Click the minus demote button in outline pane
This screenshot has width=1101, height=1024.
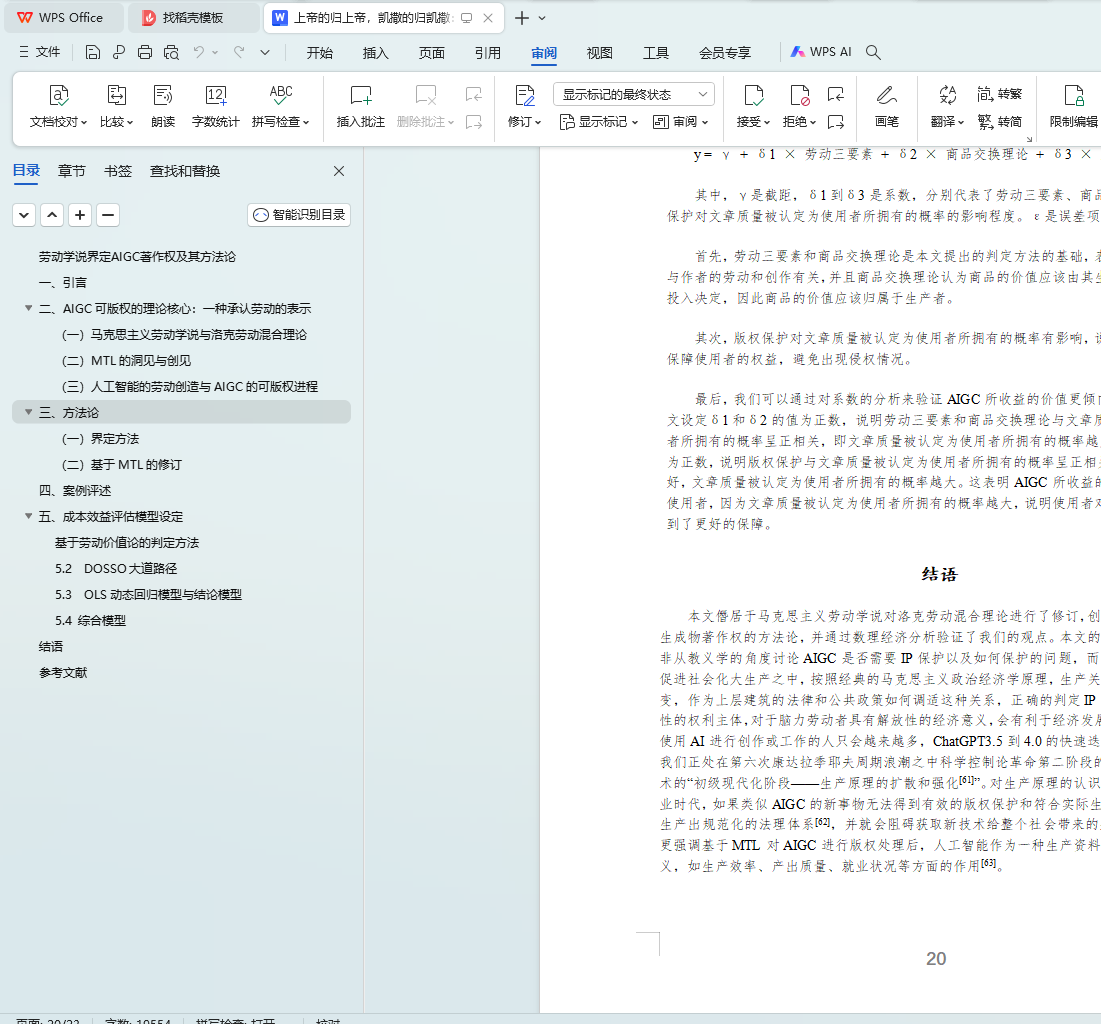107,215
